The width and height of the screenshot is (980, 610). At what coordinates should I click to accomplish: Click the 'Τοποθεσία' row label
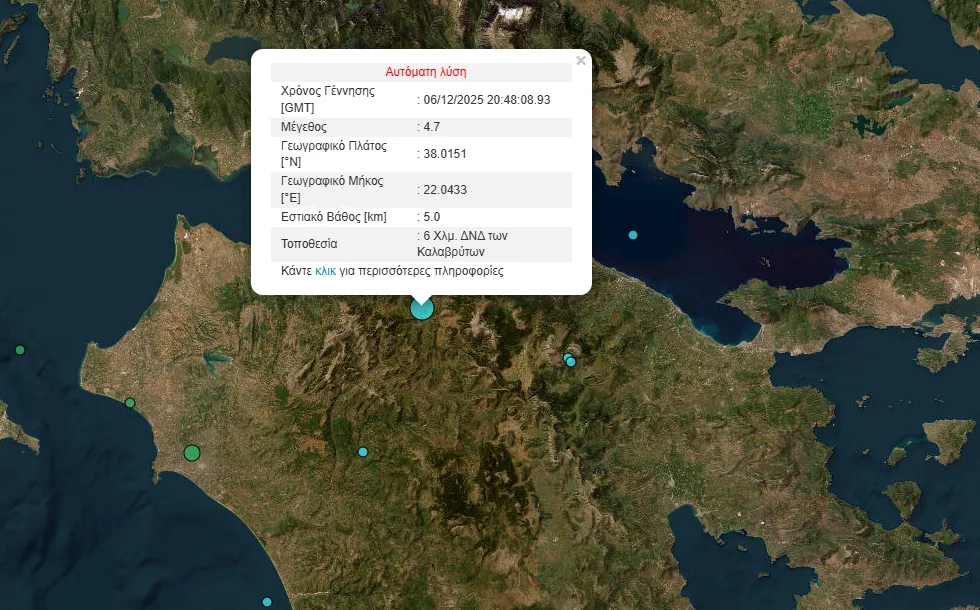coord(309,244)
